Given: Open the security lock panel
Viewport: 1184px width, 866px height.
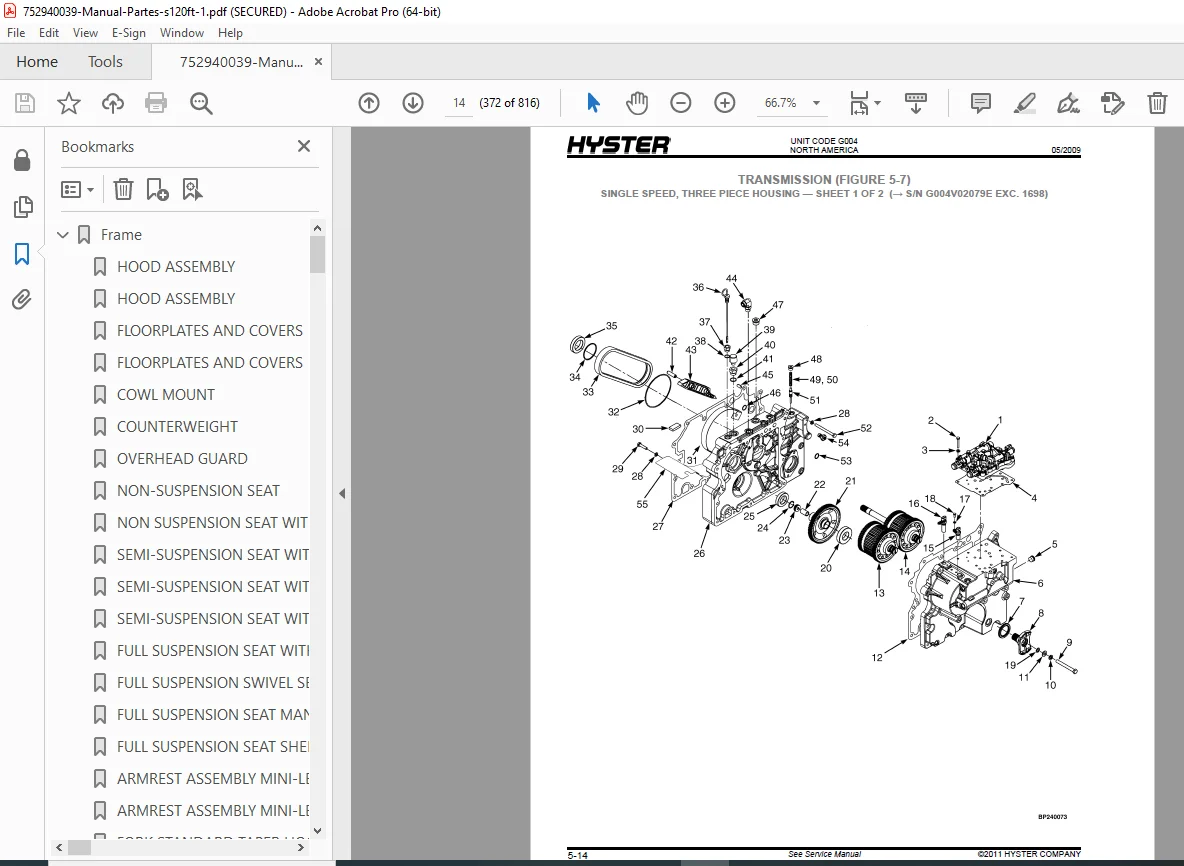Looking at the screenshot, I should pos(22,159).
